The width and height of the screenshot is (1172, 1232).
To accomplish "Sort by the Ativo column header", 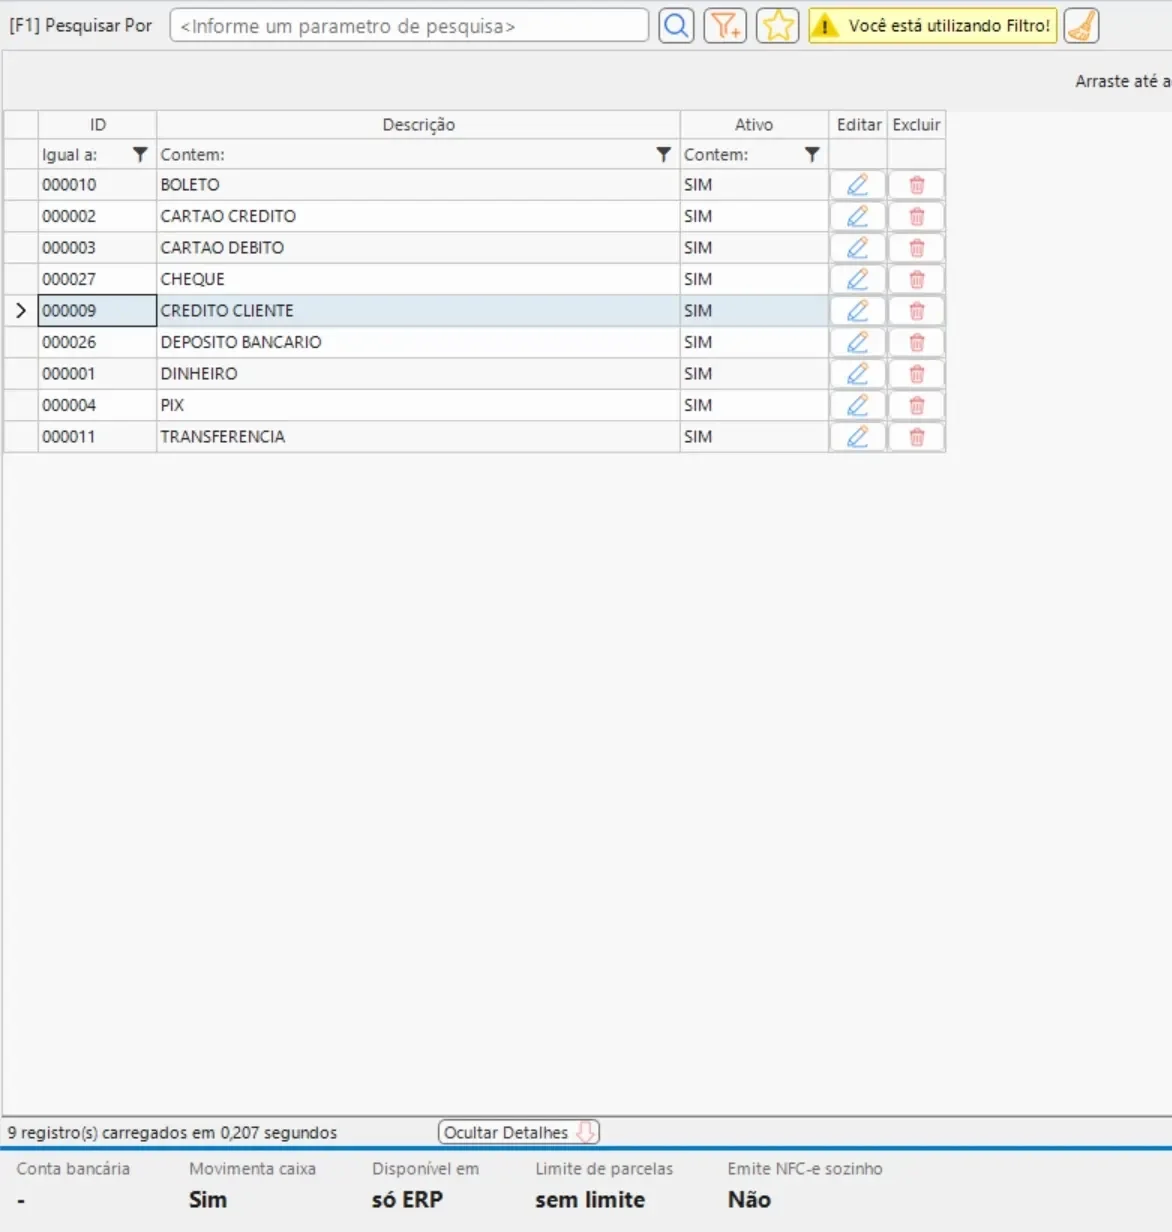I will click(x=754, y=125).
